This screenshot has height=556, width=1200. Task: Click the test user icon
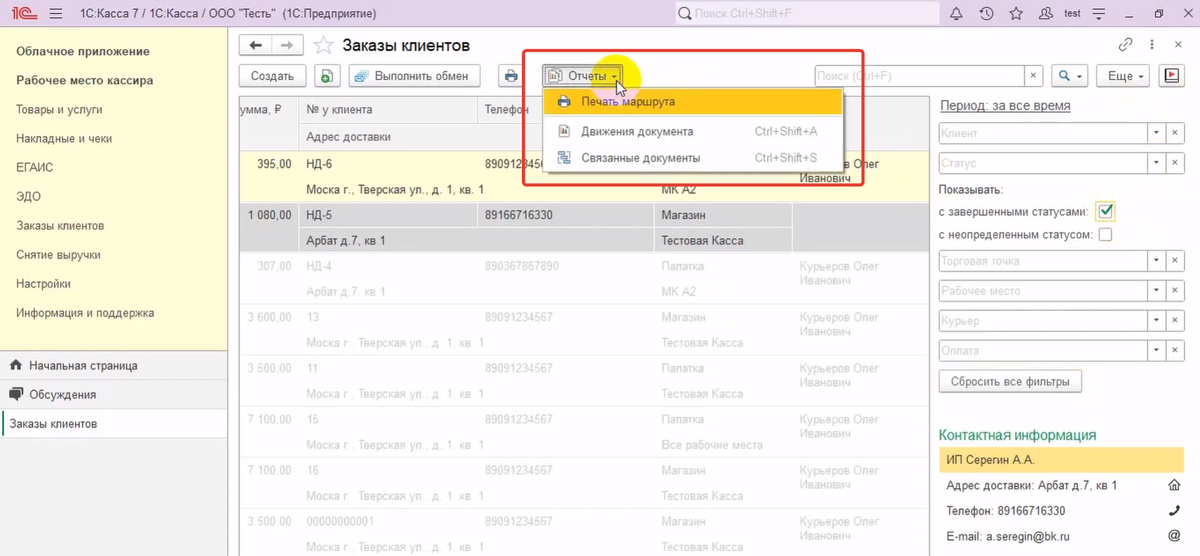(1046, 14)
